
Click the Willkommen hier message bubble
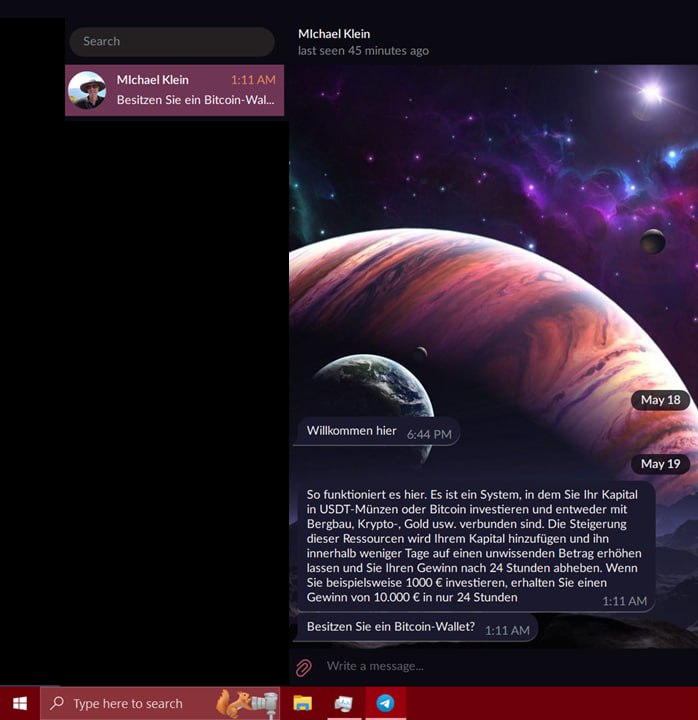point(377,432)
